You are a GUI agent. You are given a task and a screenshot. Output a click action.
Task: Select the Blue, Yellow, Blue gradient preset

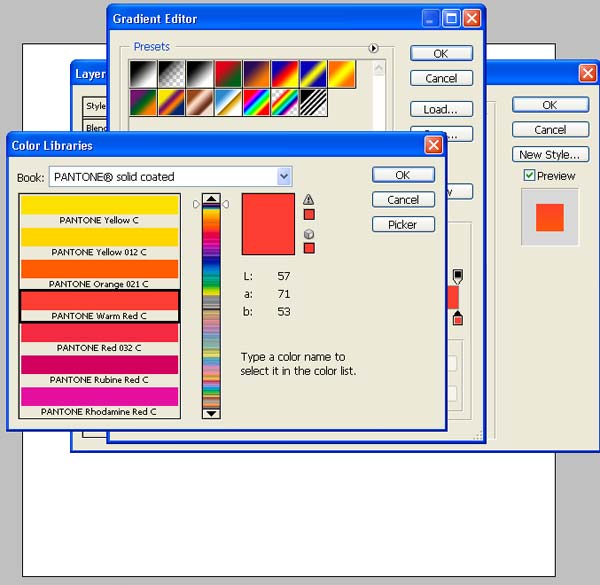313,74
